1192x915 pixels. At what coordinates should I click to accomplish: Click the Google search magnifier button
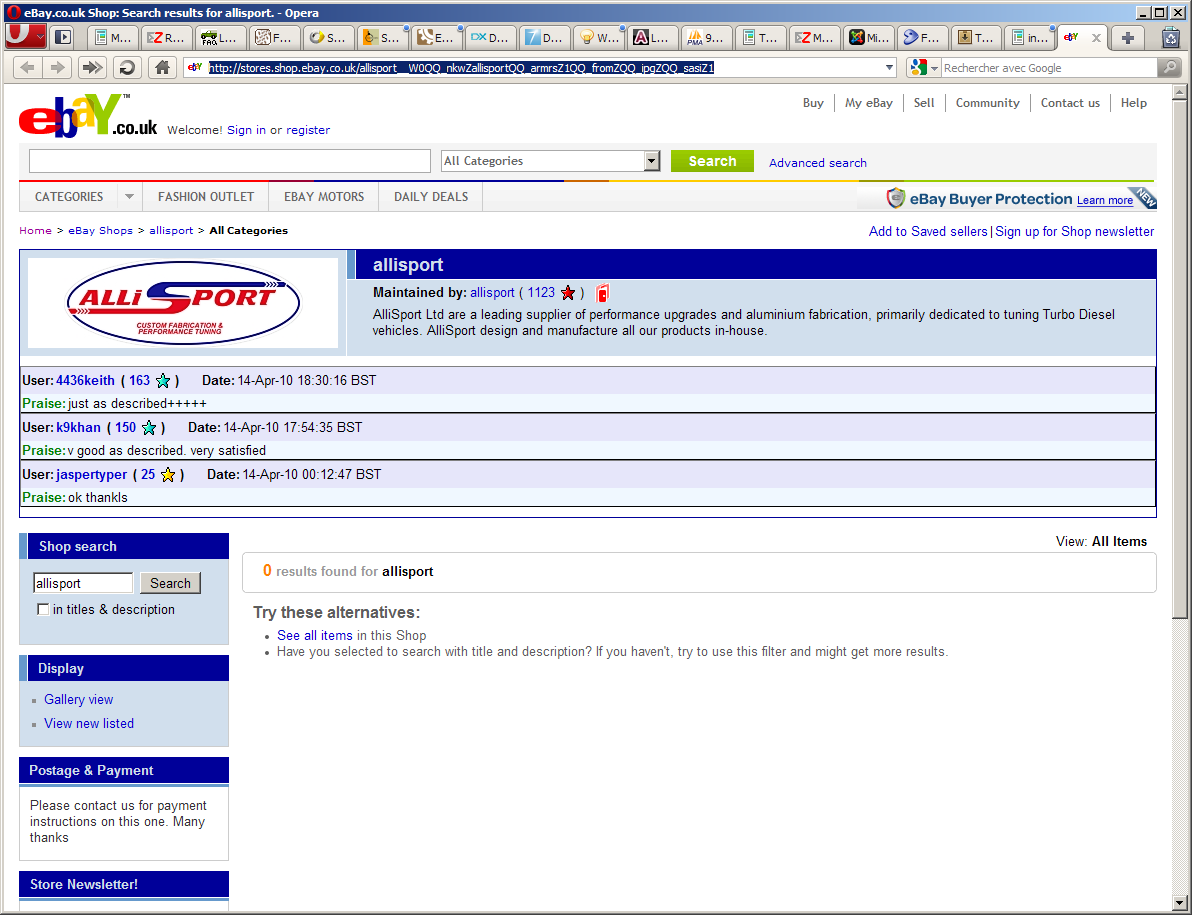1169,68
